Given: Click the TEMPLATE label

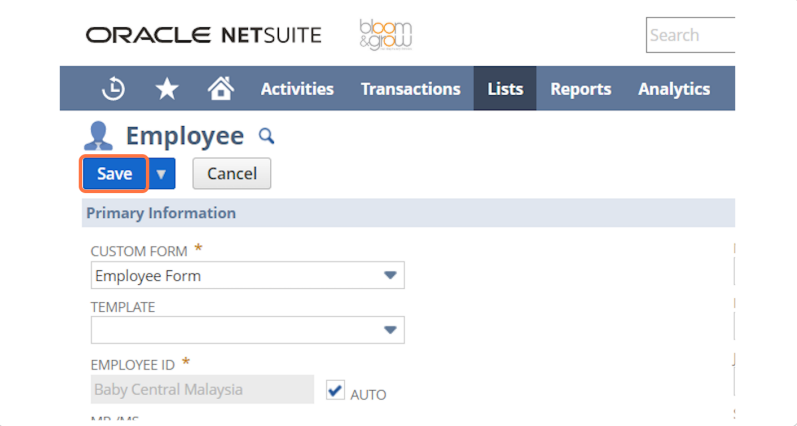Looking at the screenshot, I should (123, 307).
